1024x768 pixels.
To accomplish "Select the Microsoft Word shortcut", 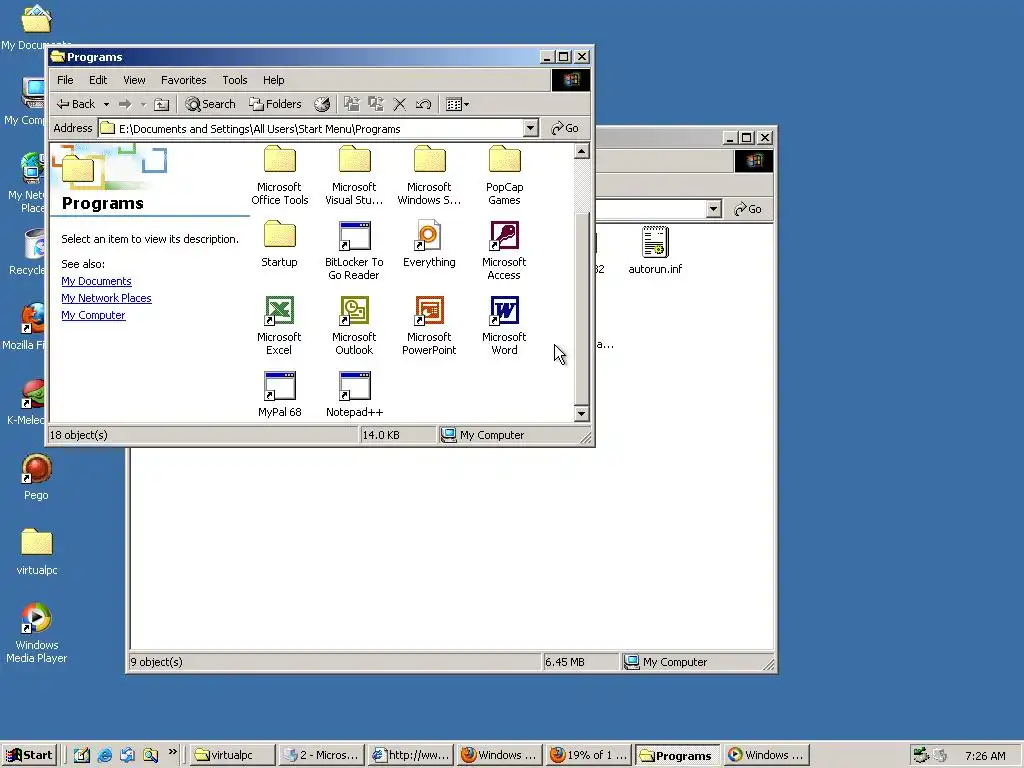I will [x=504, y=325].
